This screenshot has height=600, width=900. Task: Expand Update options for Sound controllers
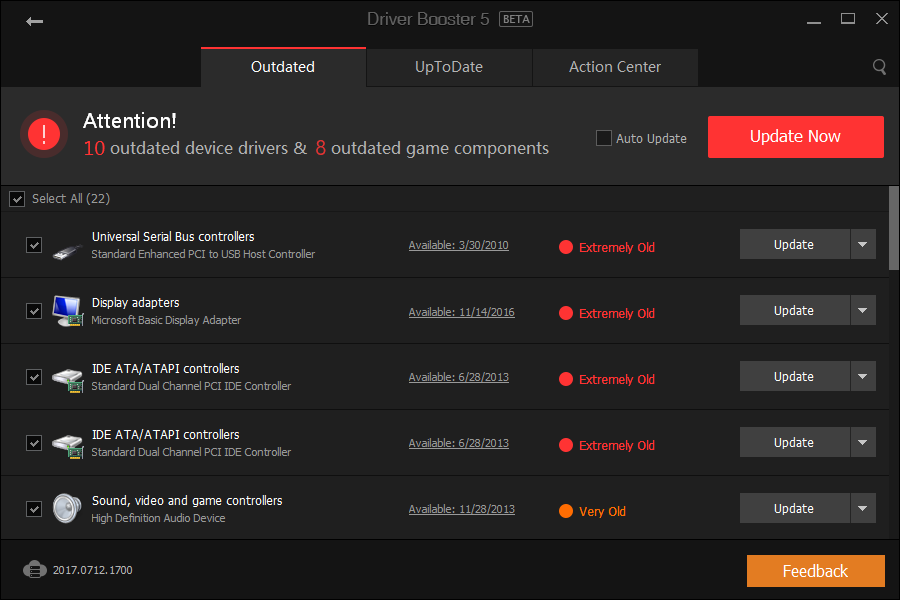[x=863, y=508]
